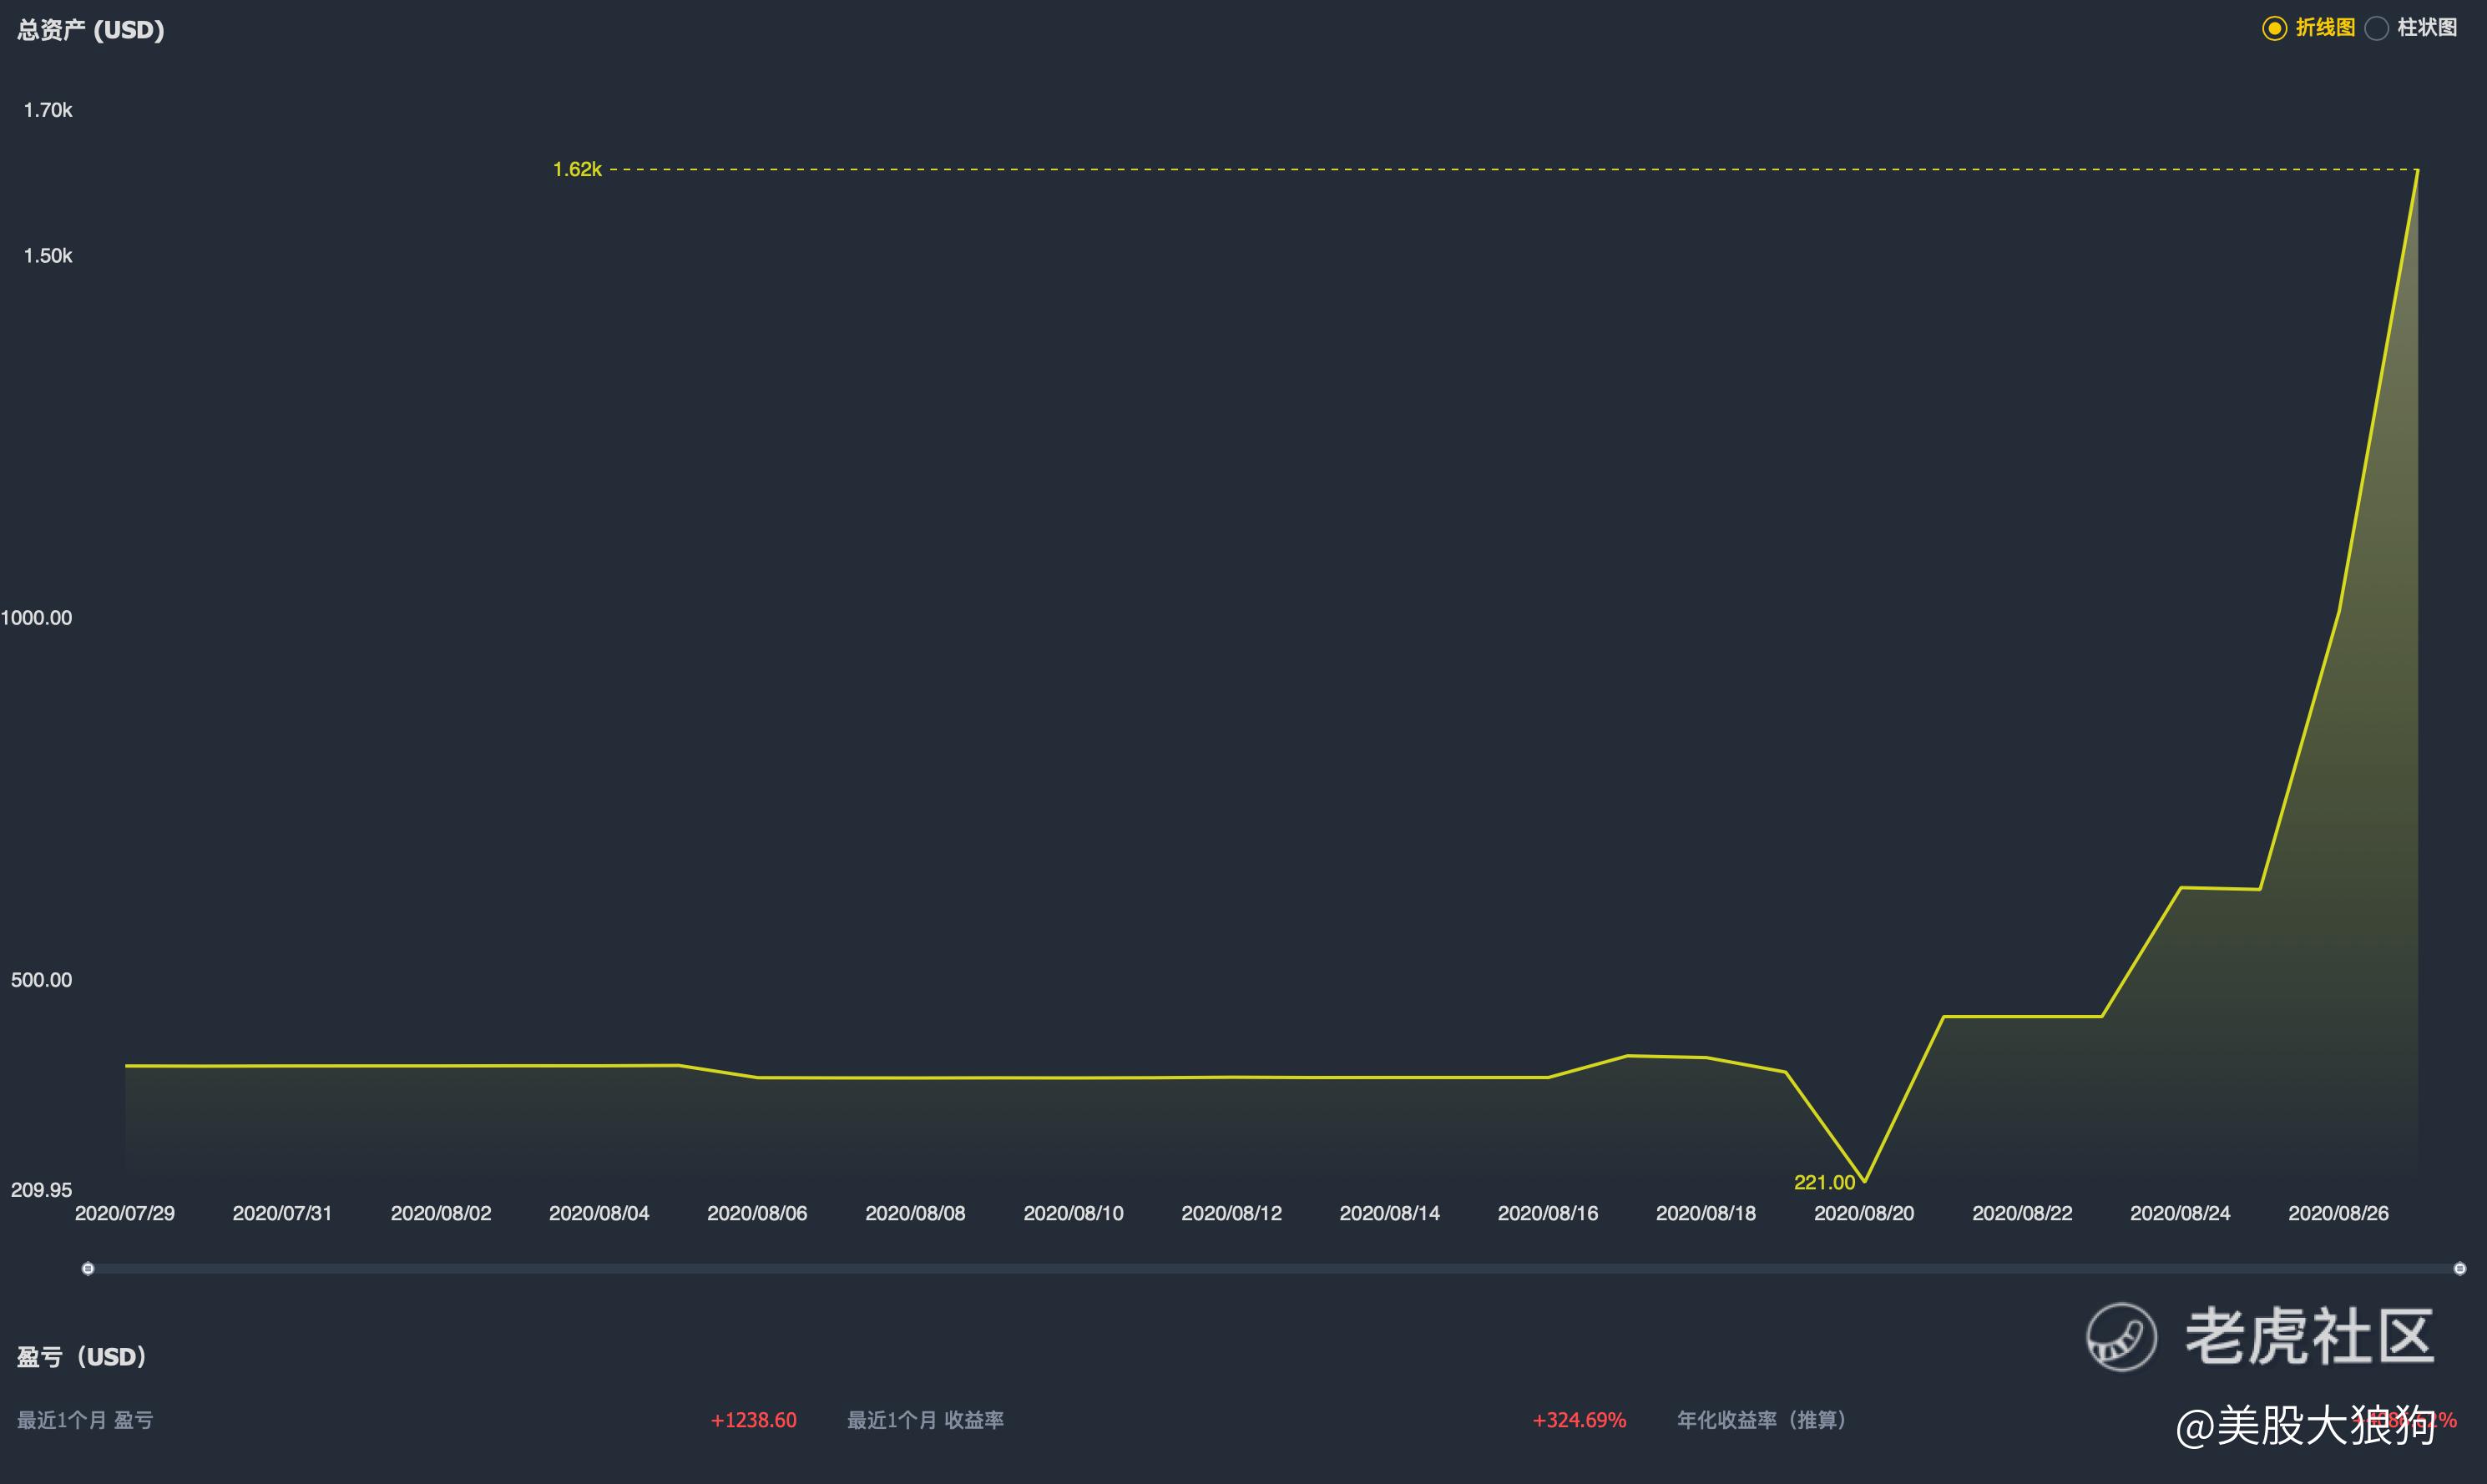Click the middle of the date range slider track
This screenshot has width=2487, height=1484.
(x=1273, y=1269)
